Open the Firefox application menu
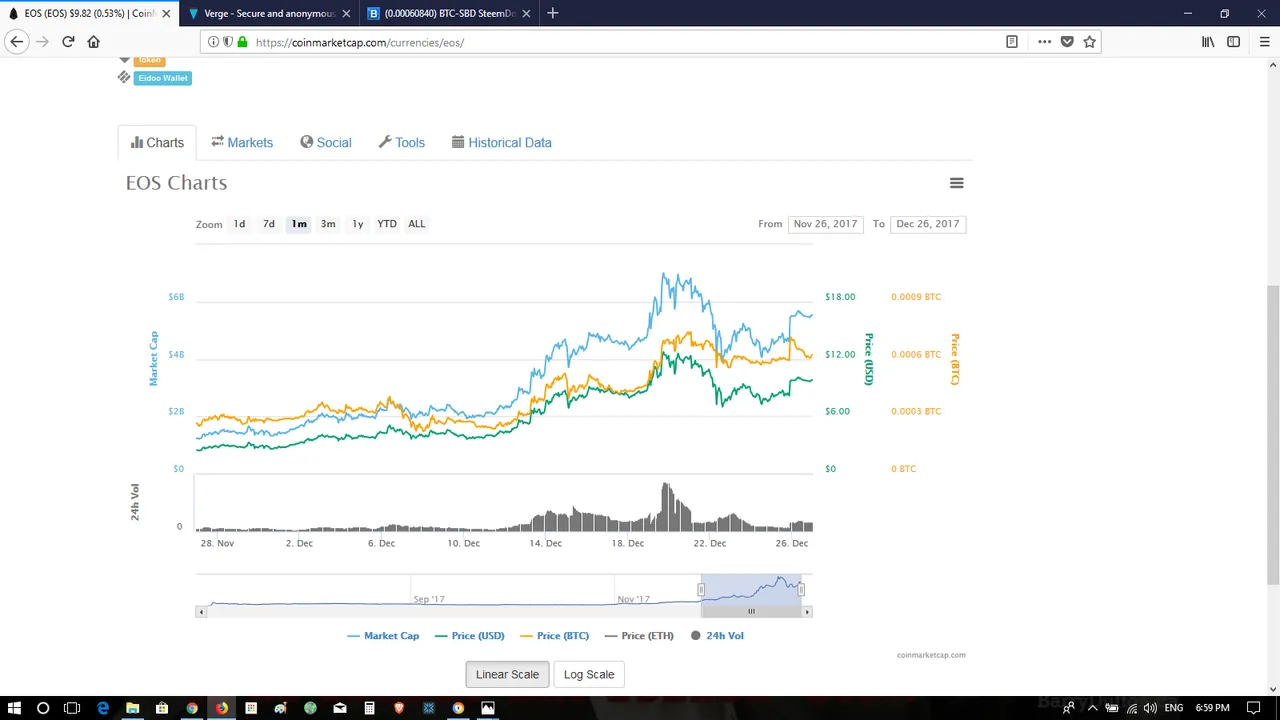Screen dimensions: 1280x720 click(1264, 42)
